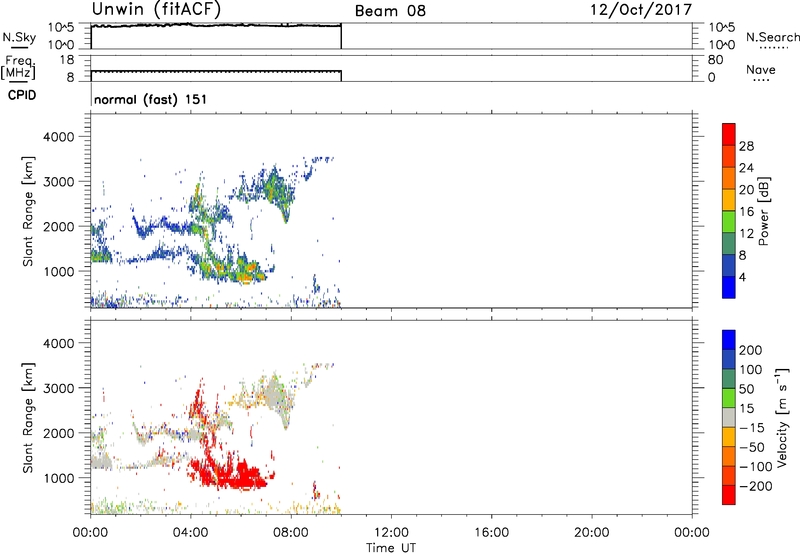
Task: Select the '24' label on Power colorbar
Action: 746,168
